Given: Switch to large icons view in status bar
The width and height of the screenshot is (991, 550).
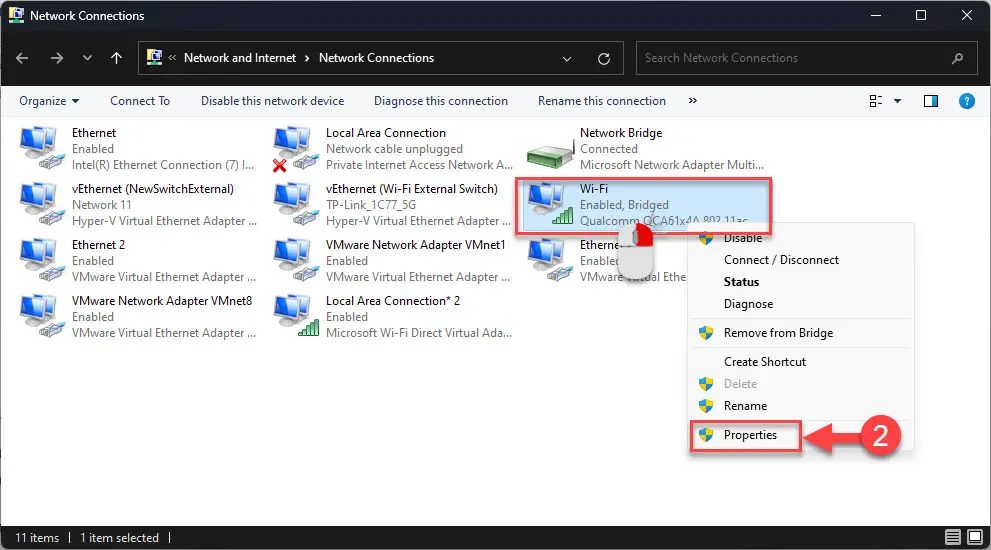Looking at the screenshot, I should pyautogui.click(x=974, y=538).
